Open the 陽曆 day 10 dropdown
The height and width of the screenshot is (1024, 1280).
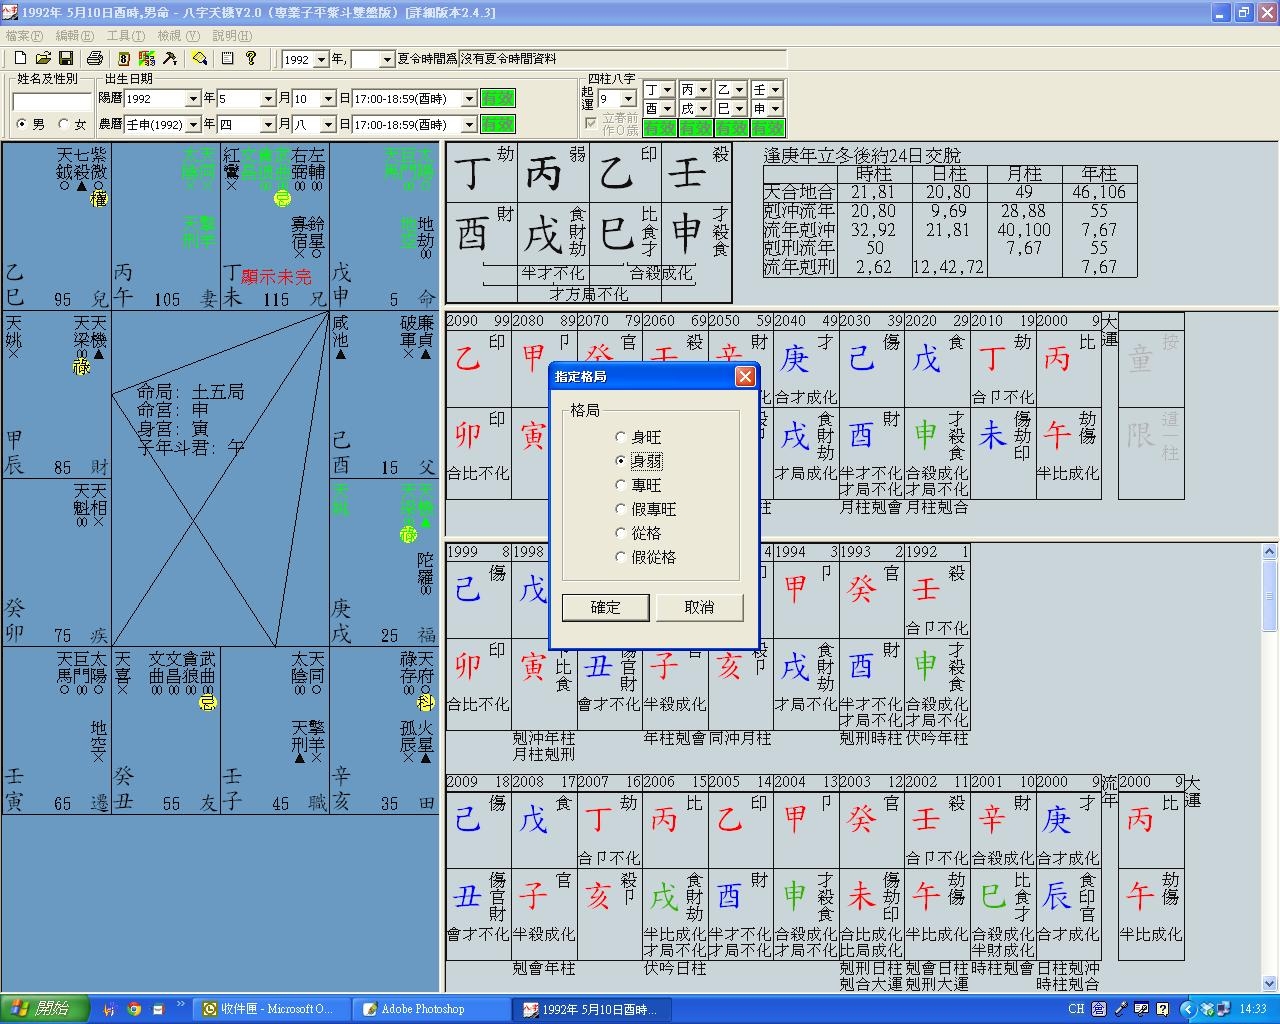tap(327, 99)
